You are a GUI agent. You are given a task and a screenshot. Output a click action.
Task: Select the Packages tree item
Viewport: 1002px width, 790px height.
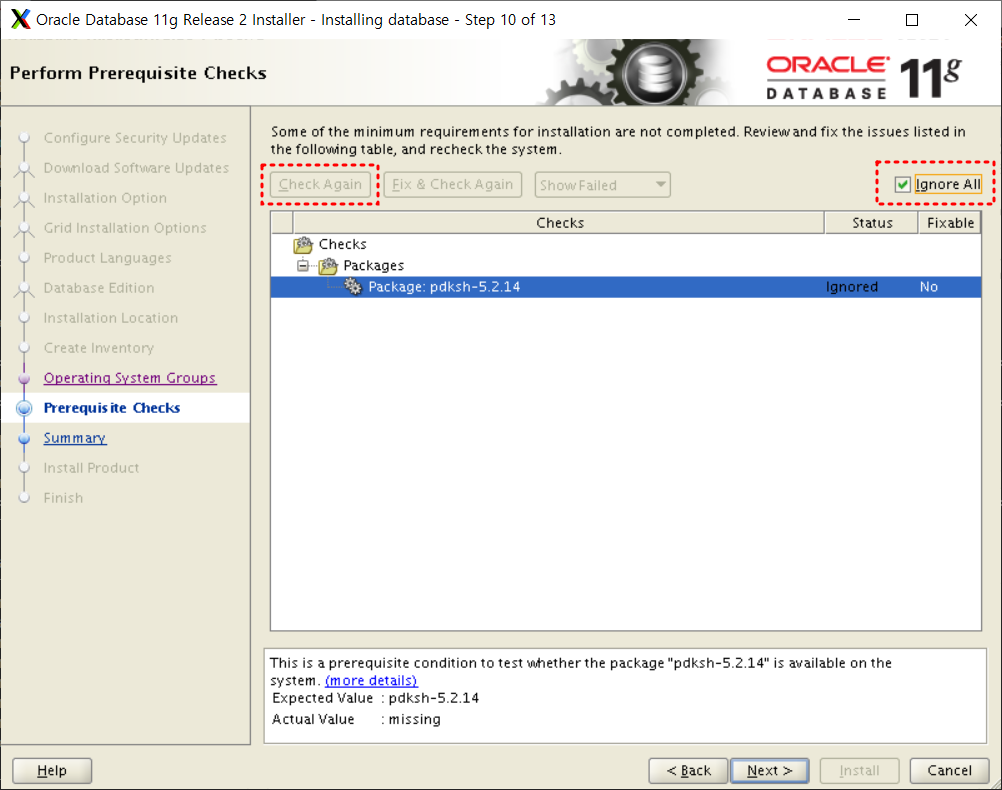pos(373,265)
